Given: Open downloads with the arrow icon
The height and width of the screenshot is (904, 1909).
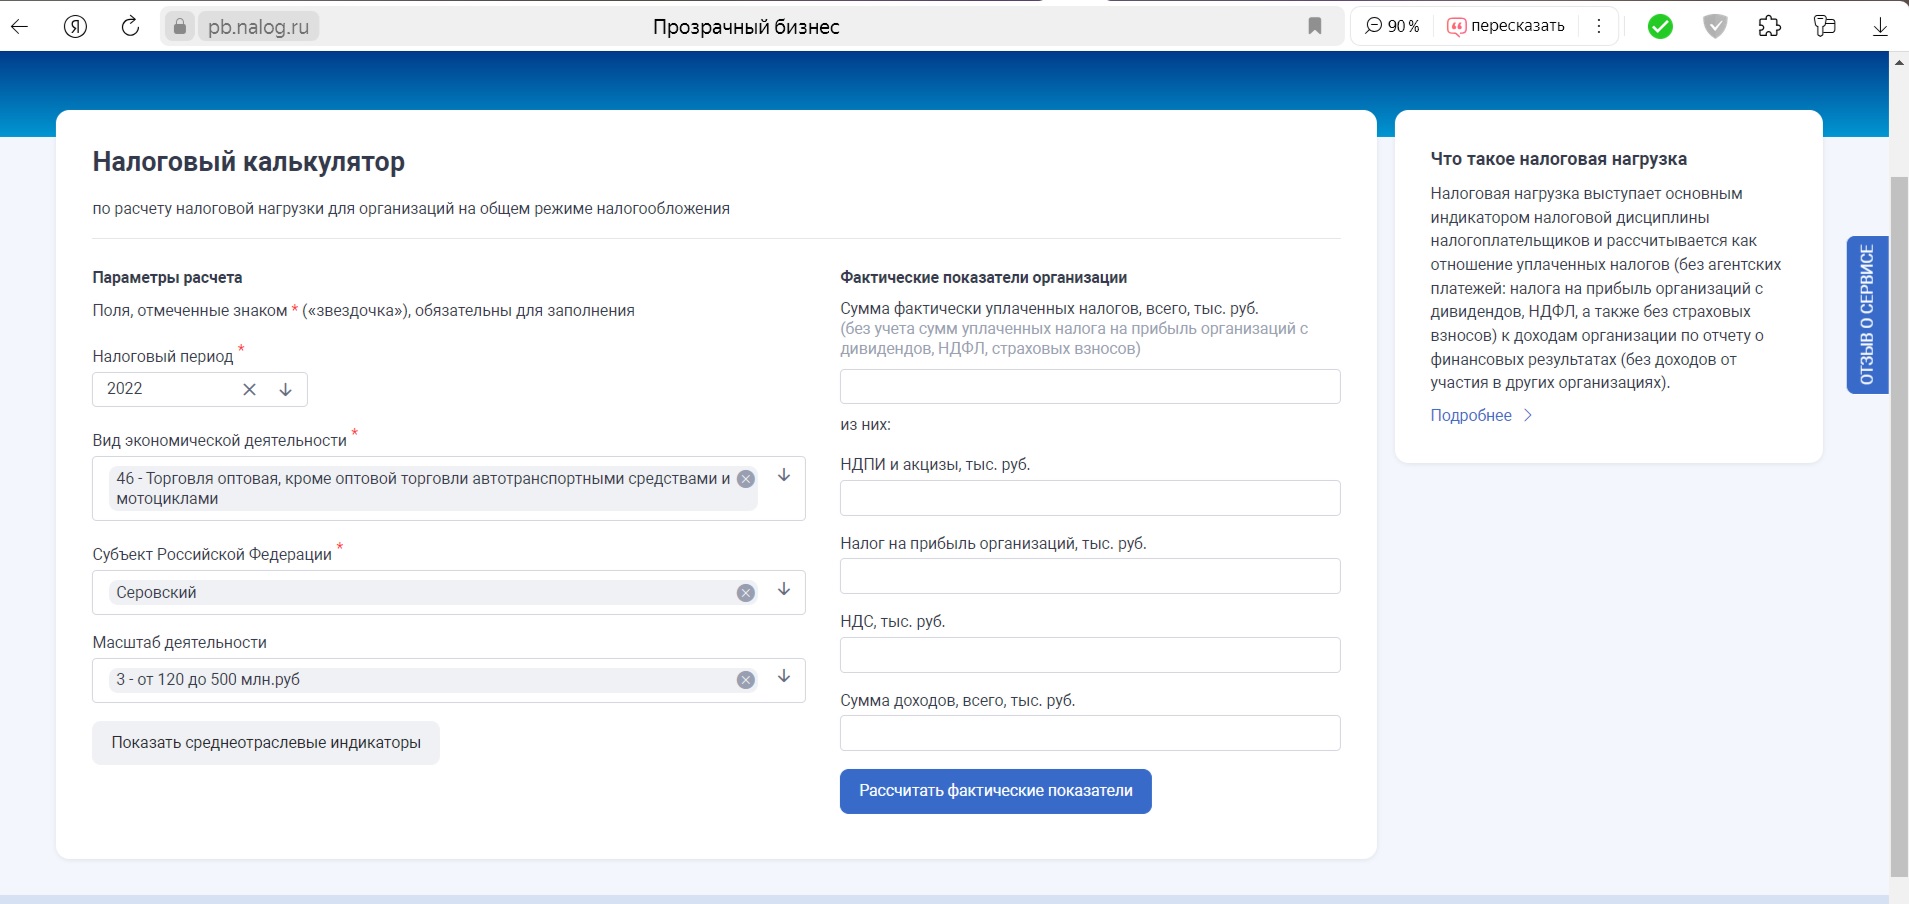Looking at the screenshot, I should pos(1880,27).
